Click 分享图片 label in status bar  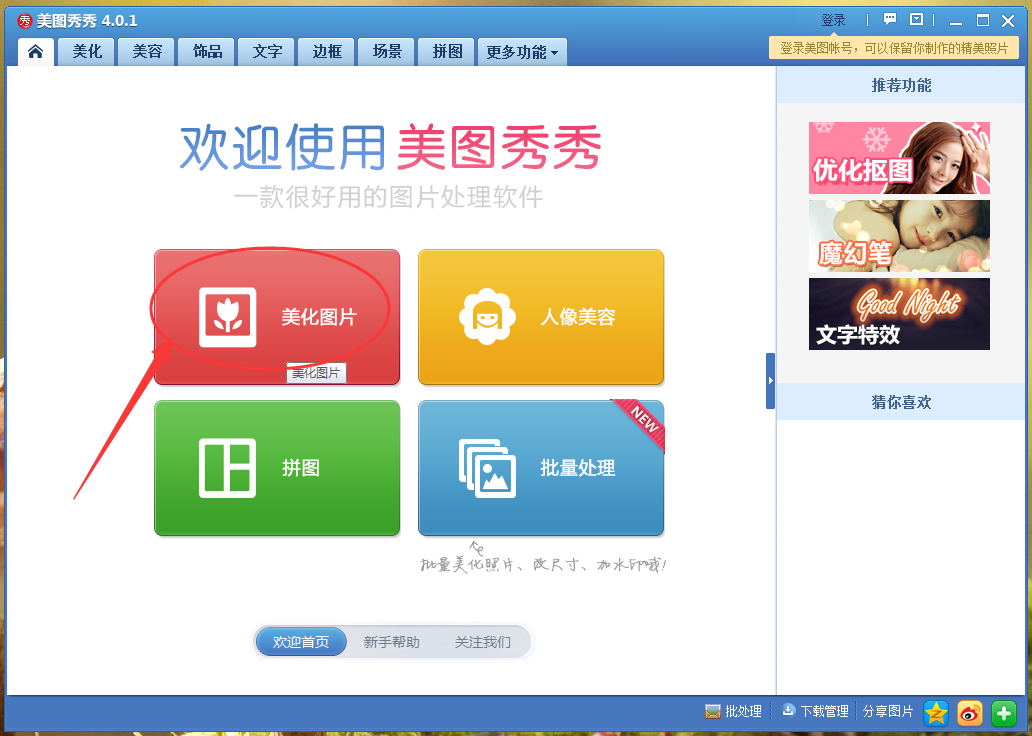(x=888, y=712)
